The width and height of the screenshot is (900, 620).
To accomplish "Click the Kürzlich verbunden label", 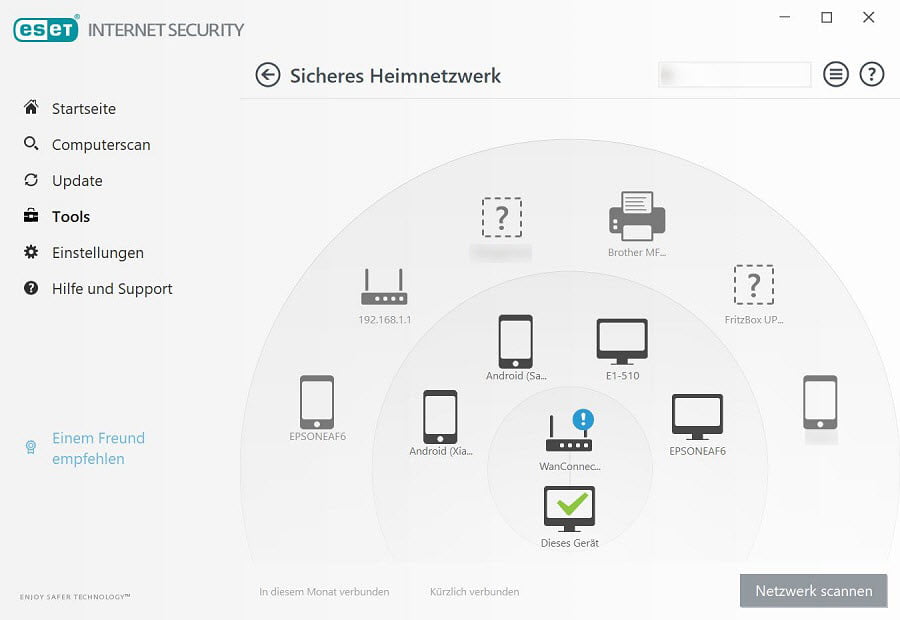I will click(x=474, y=591).
